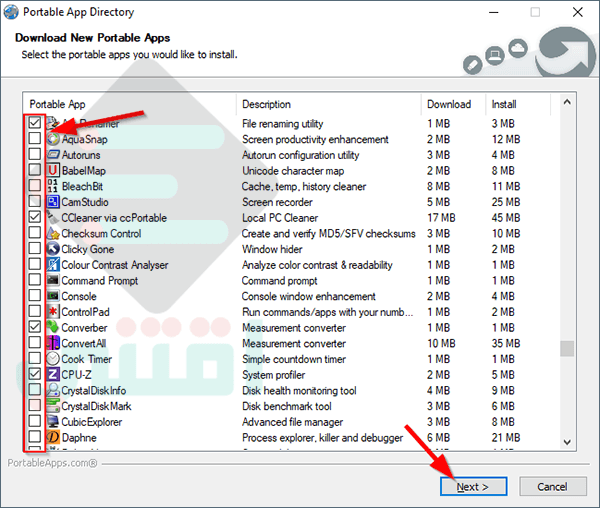Image resolution: width=600 pixels, height=508 pixels.
Task: Click the 'Simple countdown timer' description
Action: pos(294,359)
